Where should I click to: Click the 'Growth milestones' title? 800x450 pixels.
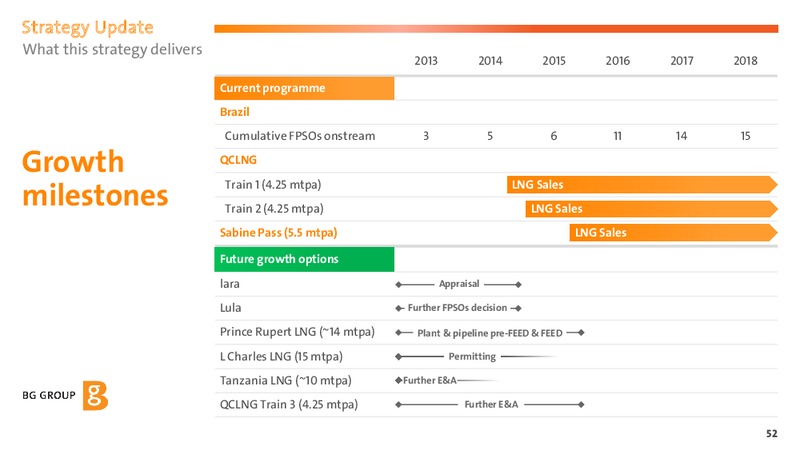(x=95, y=179)
